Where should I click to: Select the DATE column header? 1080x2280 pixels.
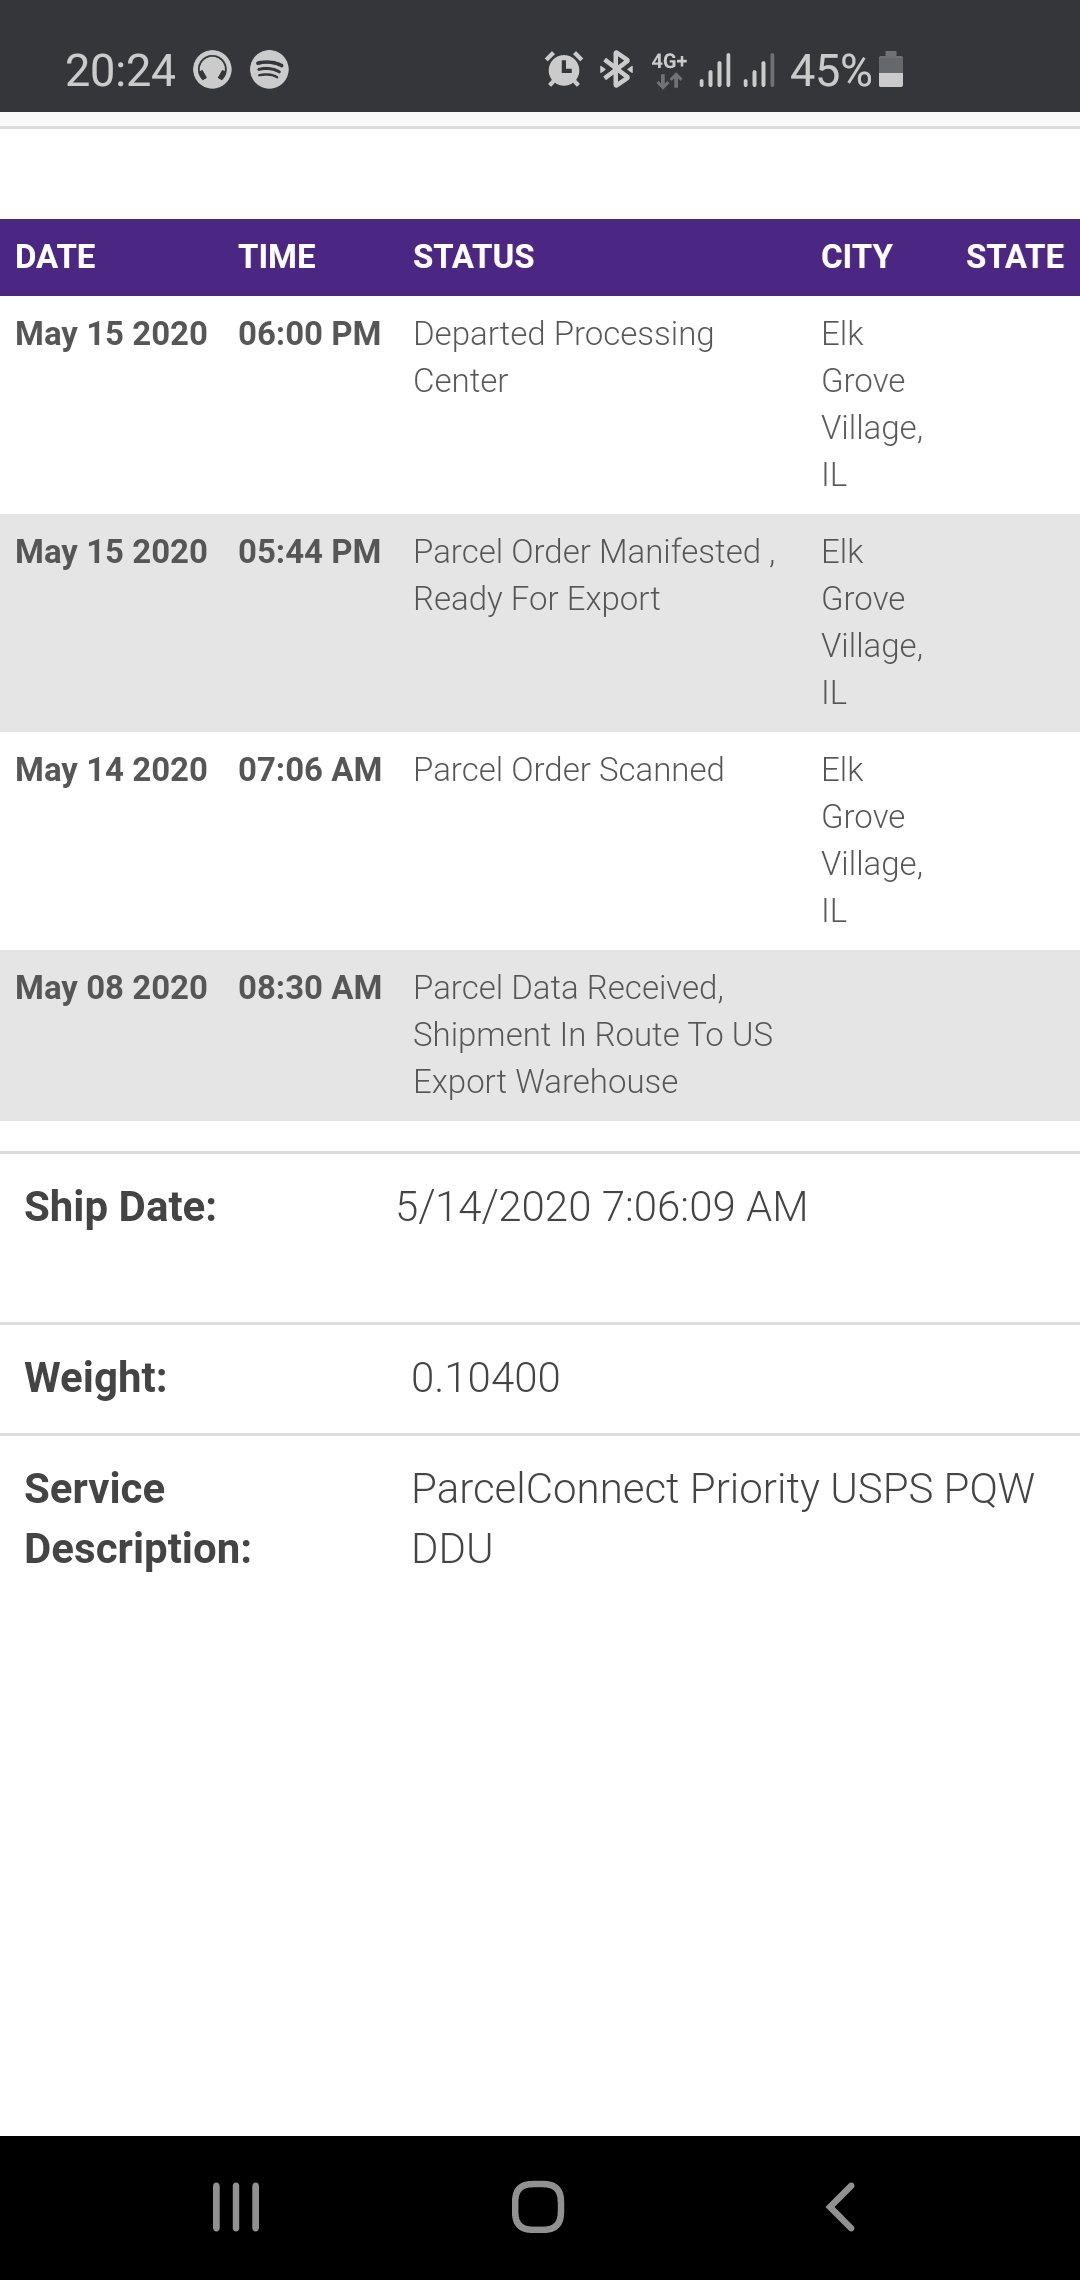(56, 257)
